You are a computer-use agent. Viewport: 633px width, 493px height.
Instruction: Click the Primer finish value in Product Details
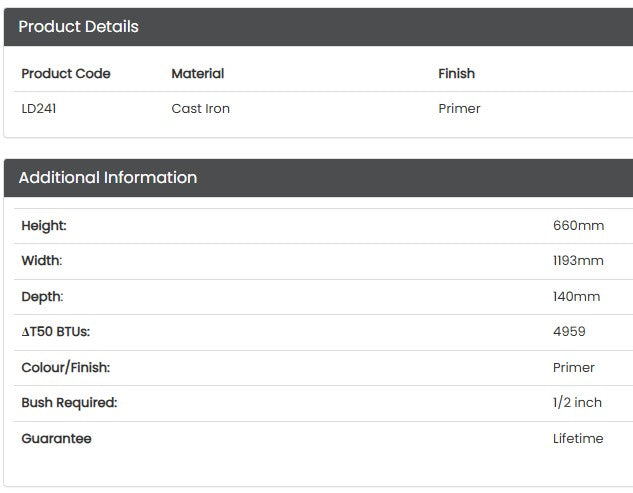(459, 109)
